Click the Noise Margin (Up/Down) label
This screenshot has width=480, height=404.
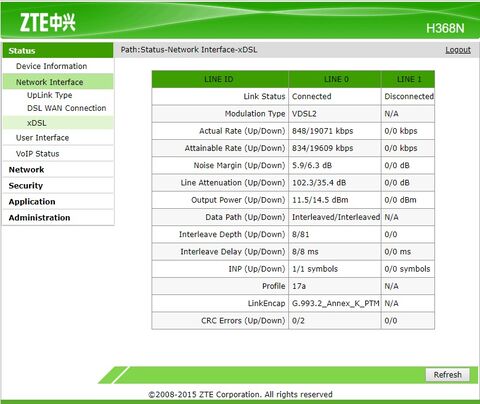(x=239, y=166)
